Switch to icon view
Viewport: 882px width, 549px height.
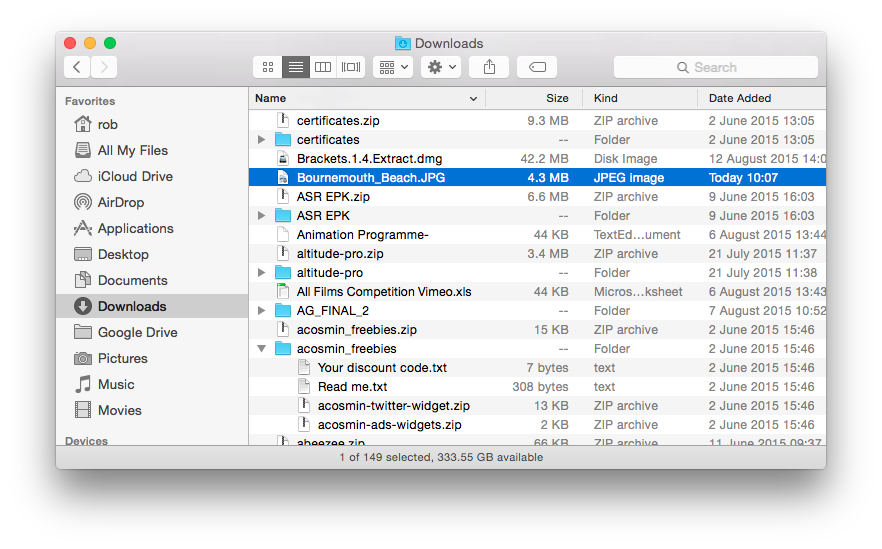click(268, 68)
